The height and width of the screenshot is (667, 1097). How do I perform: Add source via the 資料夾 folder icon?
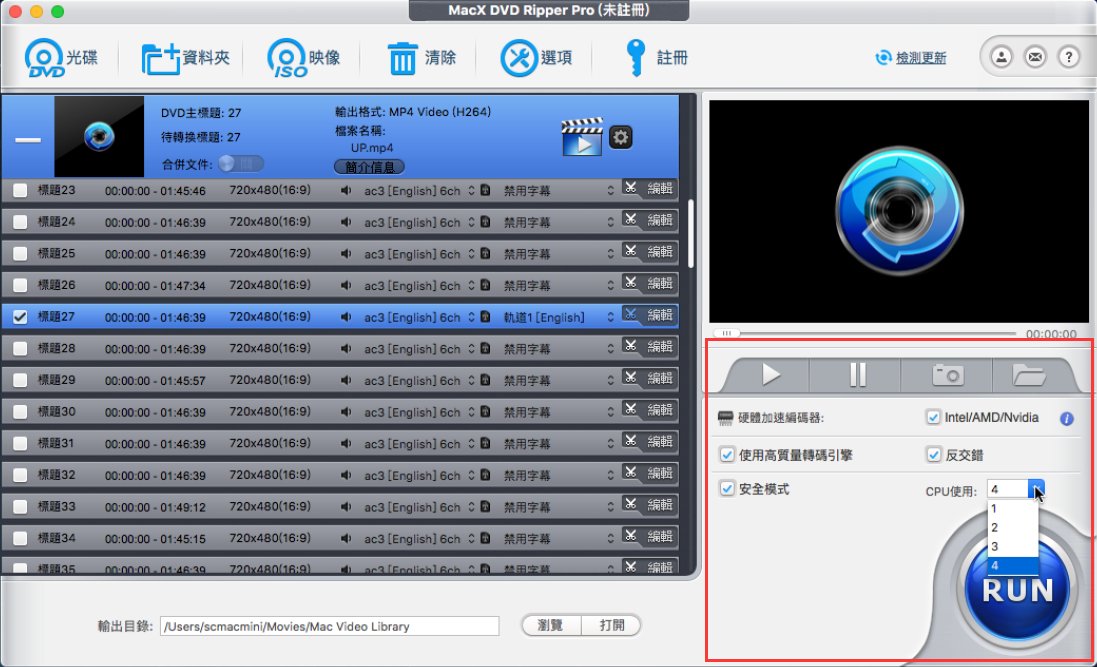(161, 58)
